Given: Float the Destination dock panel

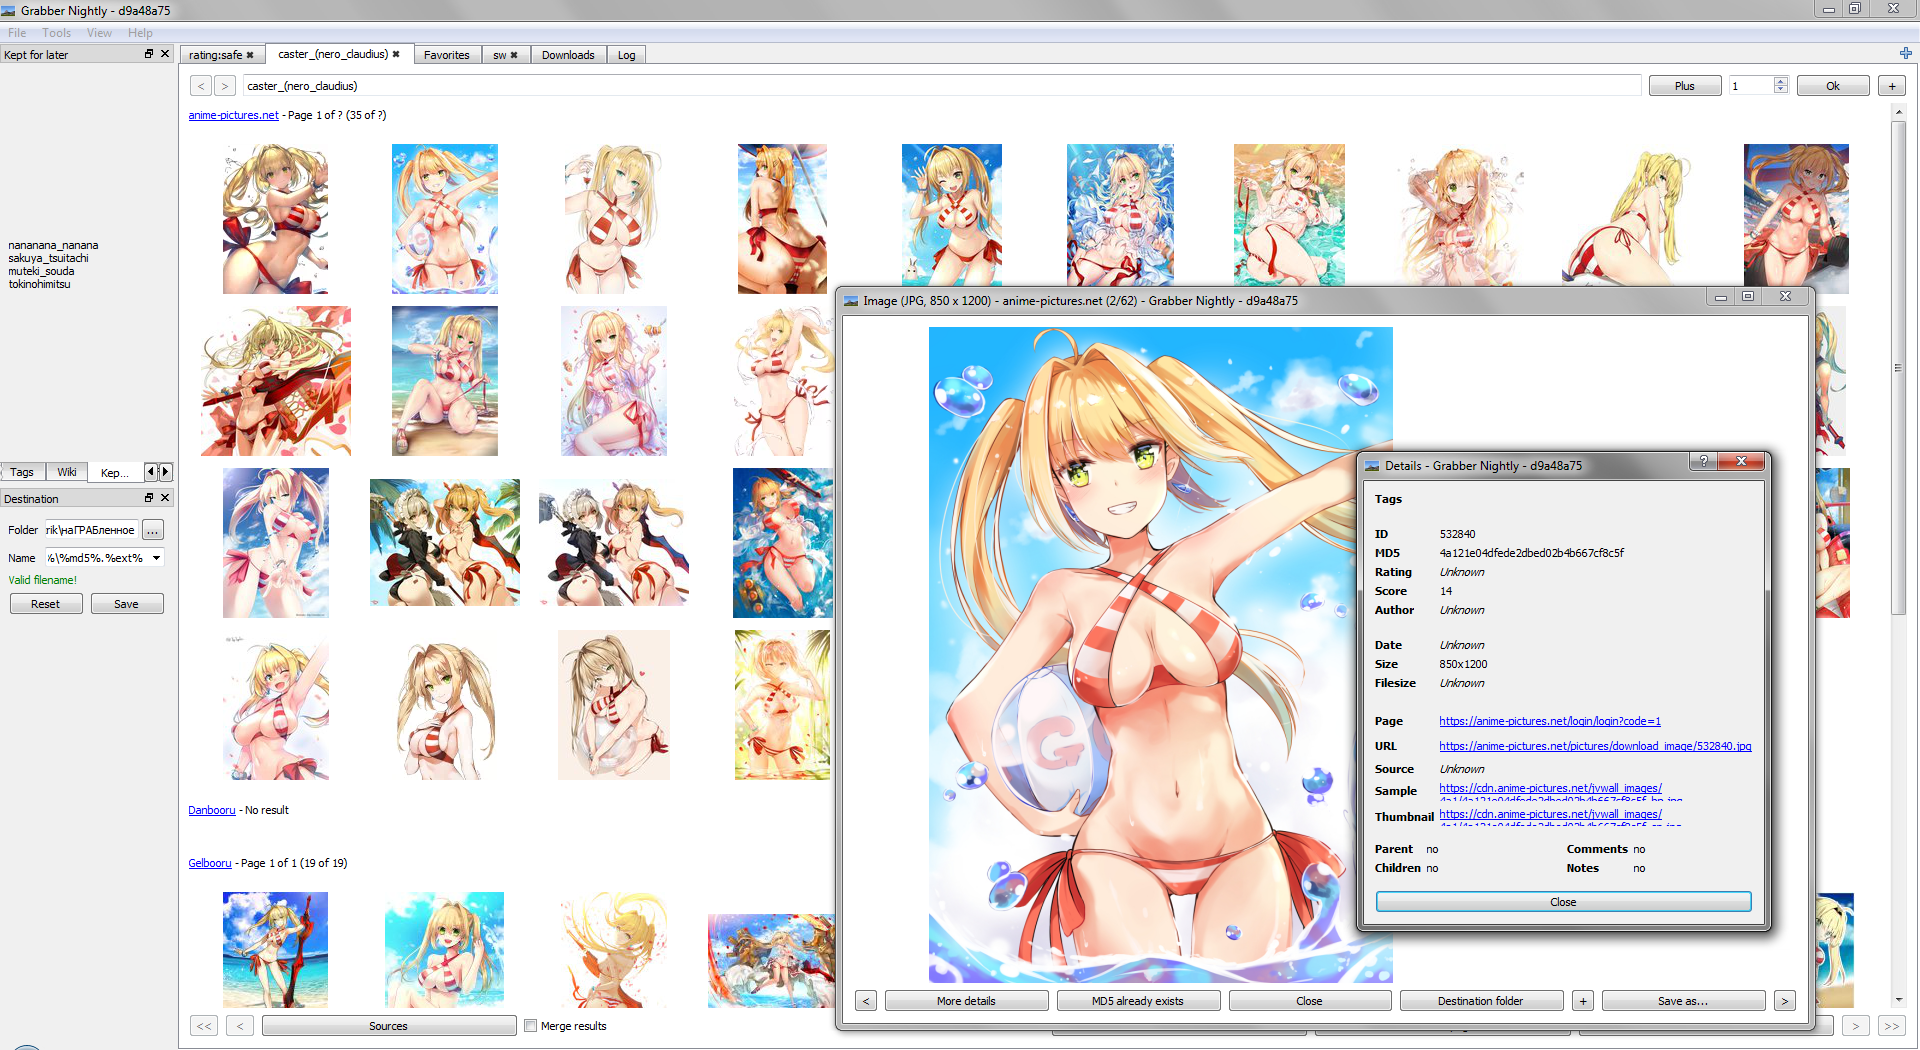Looking at the screenshot, I should point(149,498).
